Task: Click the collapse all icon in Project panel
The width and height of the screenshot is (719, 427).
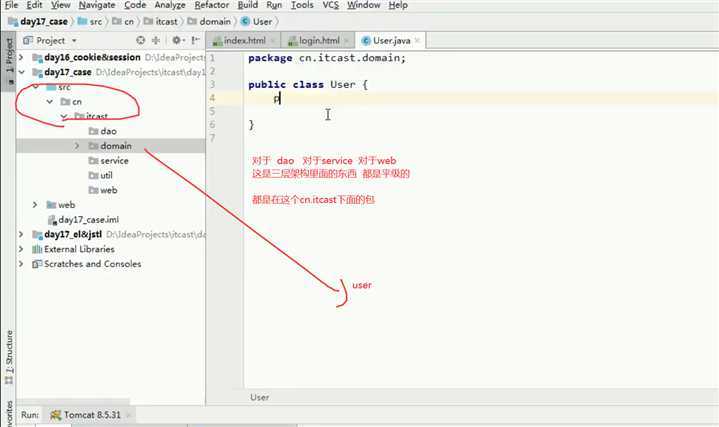Action: [x=156, y=40]
